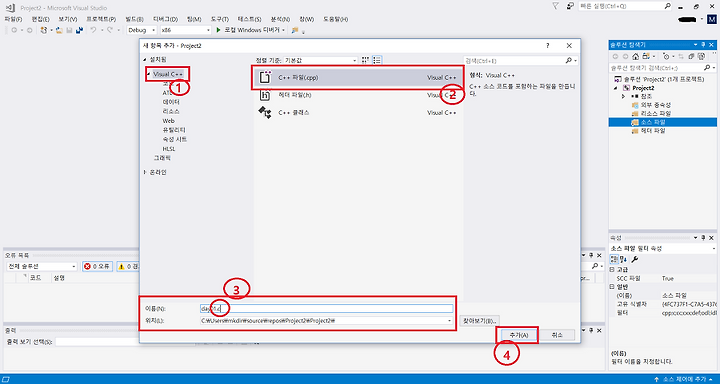This screenshot has height=384, width=720.
Task: Click the 이름 file name input field
Action: coord(326,309)
